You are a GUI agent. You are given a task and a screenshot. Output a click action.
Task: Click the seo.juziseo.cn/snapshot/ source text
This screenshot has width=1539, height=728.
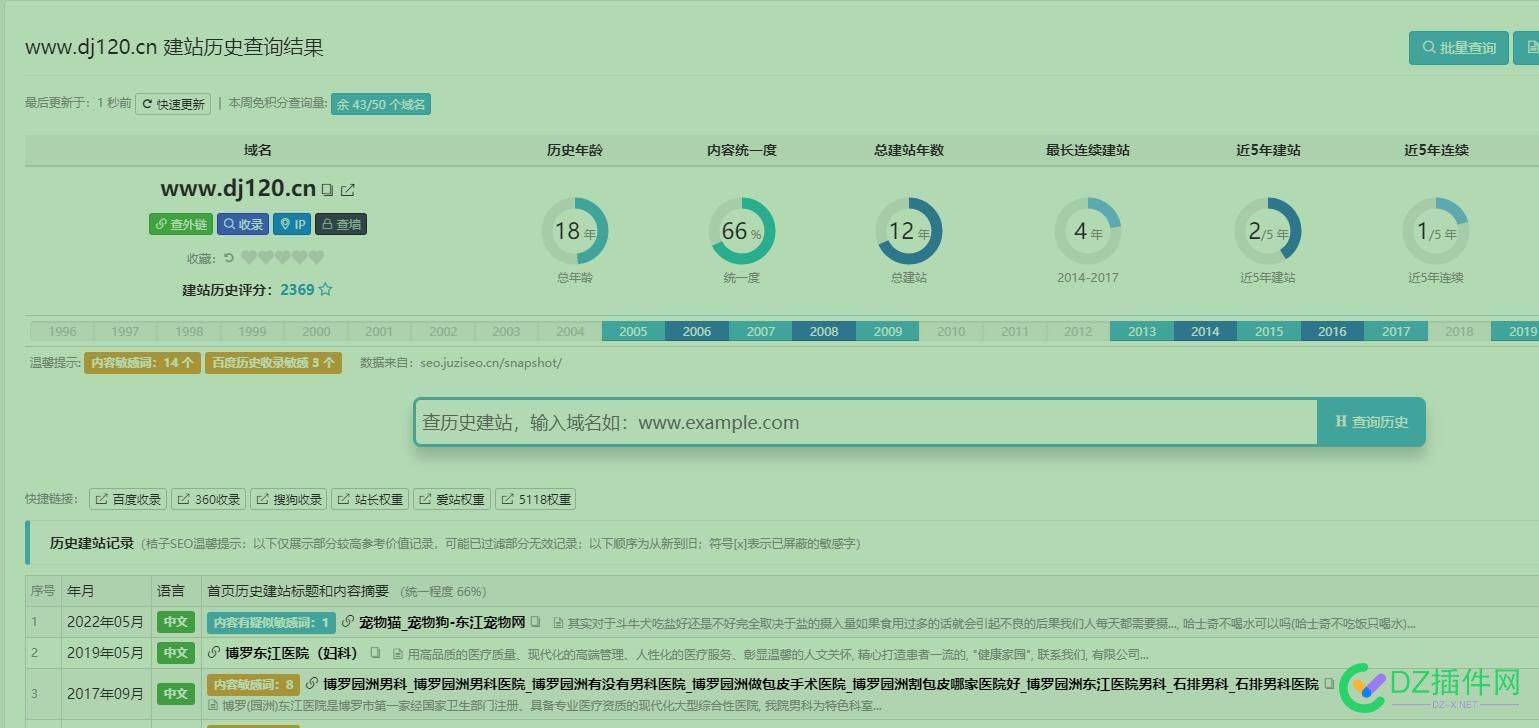pyautogui.click(x=491, y=362)
